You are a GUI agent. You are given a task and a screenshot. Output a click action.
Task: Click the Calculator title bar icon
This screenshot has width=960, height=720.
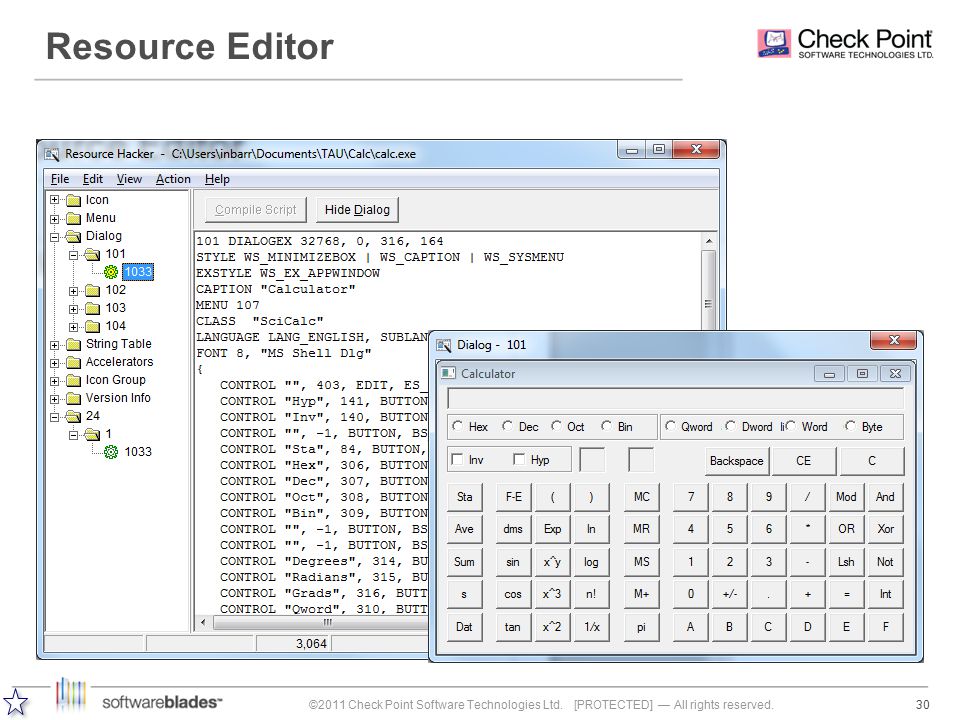coord(449,373)
